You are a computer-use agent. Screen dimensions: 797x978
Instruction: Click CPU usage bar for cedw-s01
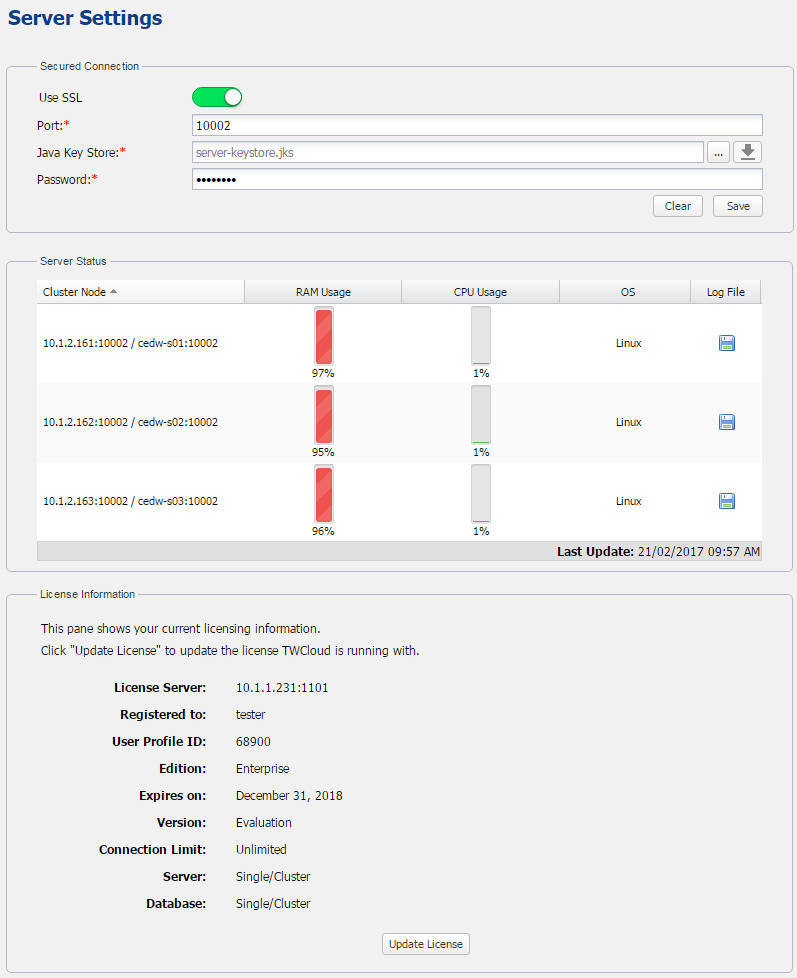[481, 336]
